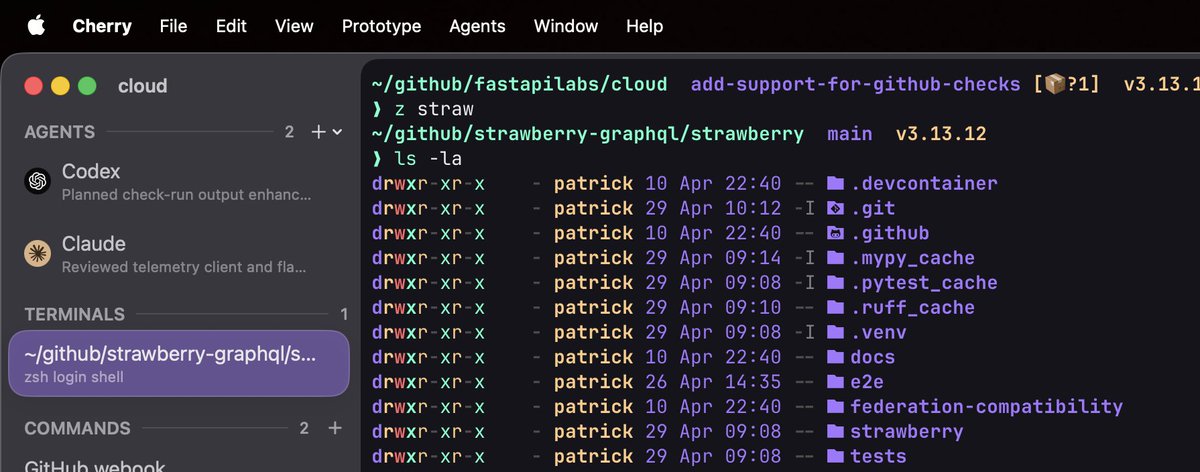
Task: Click the federation-compatibility directory name
Action: [x=987, y=407]
